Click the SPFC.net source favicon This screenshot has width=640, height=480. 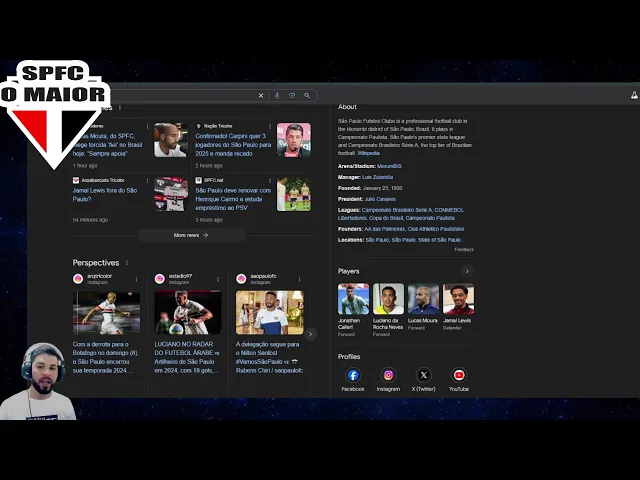coord(199,180)
